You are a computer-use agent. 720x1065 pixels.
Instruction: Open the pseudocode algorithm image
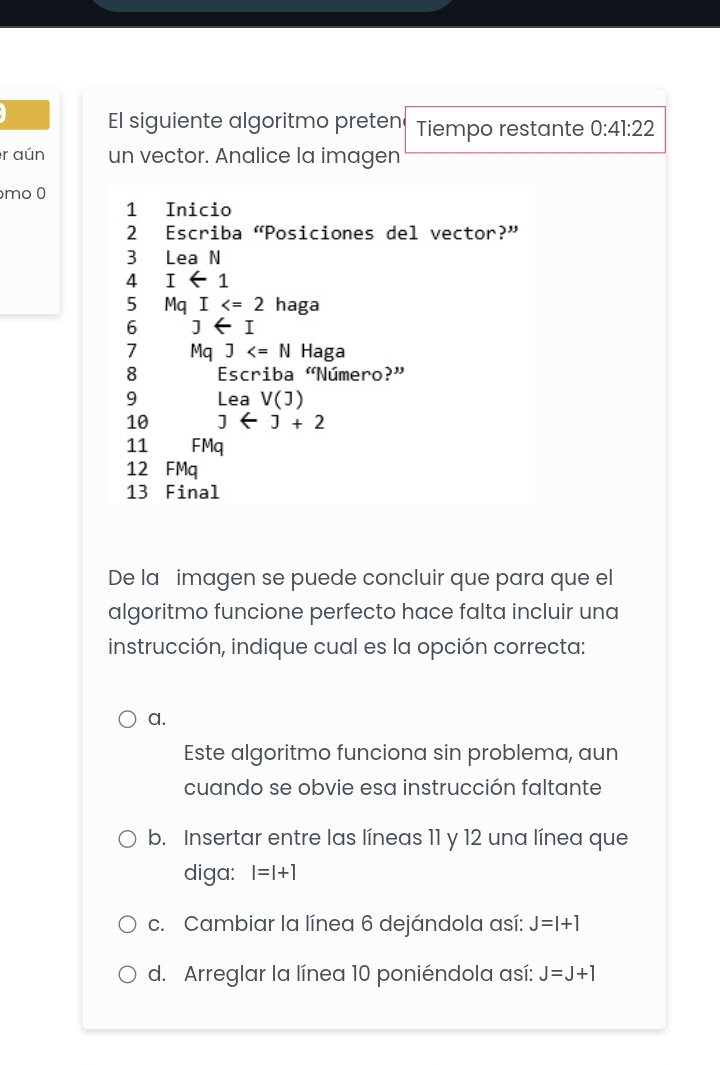[319, 345]
